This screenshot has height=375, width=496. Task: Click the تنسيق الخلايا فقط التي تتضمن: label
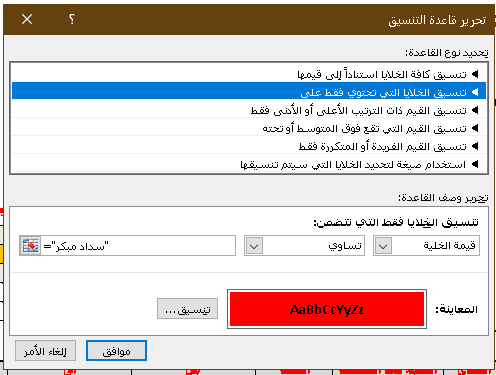pyautogui.click(x=396, y=222)
